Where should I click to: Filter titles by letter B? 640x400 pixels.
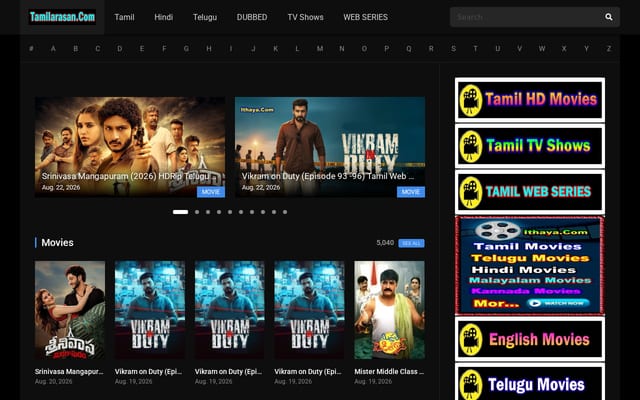pyautogui.click(x=76, y=49)
